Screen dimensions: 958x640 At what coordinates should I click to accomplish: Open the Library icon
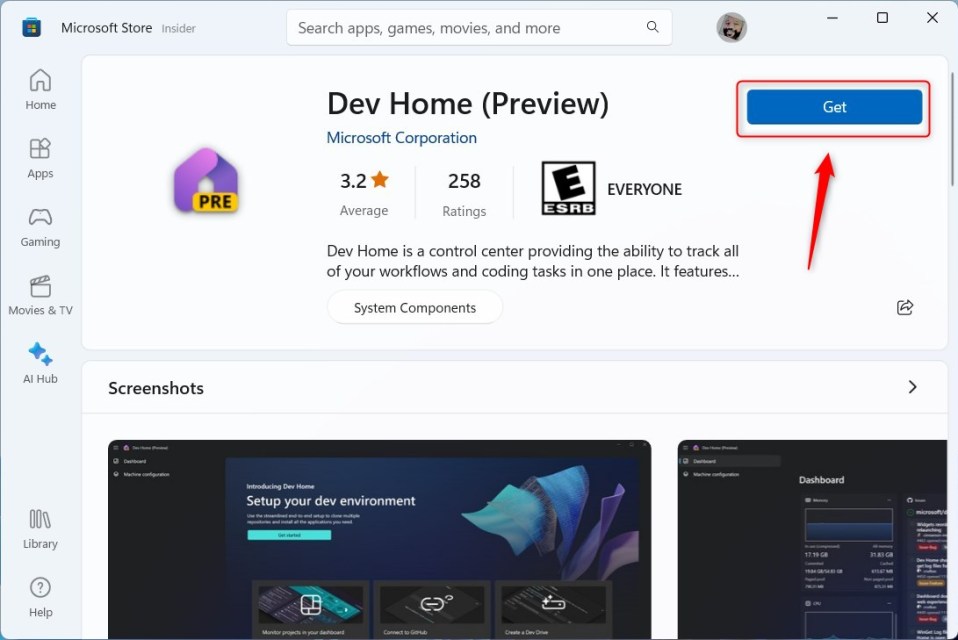point(40,519)
